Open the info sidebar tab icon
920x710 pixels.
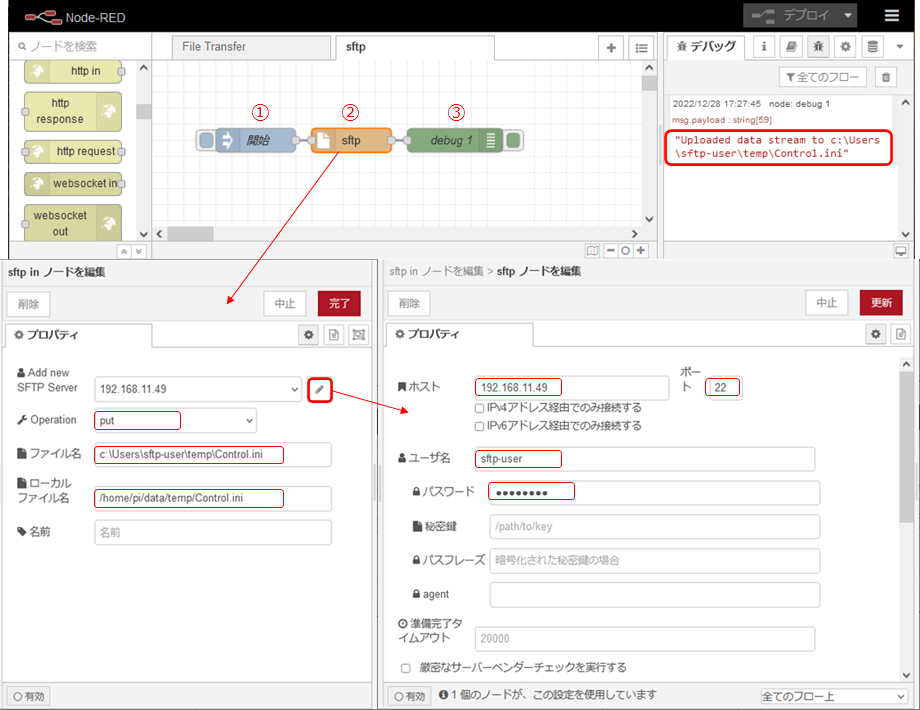763,47
